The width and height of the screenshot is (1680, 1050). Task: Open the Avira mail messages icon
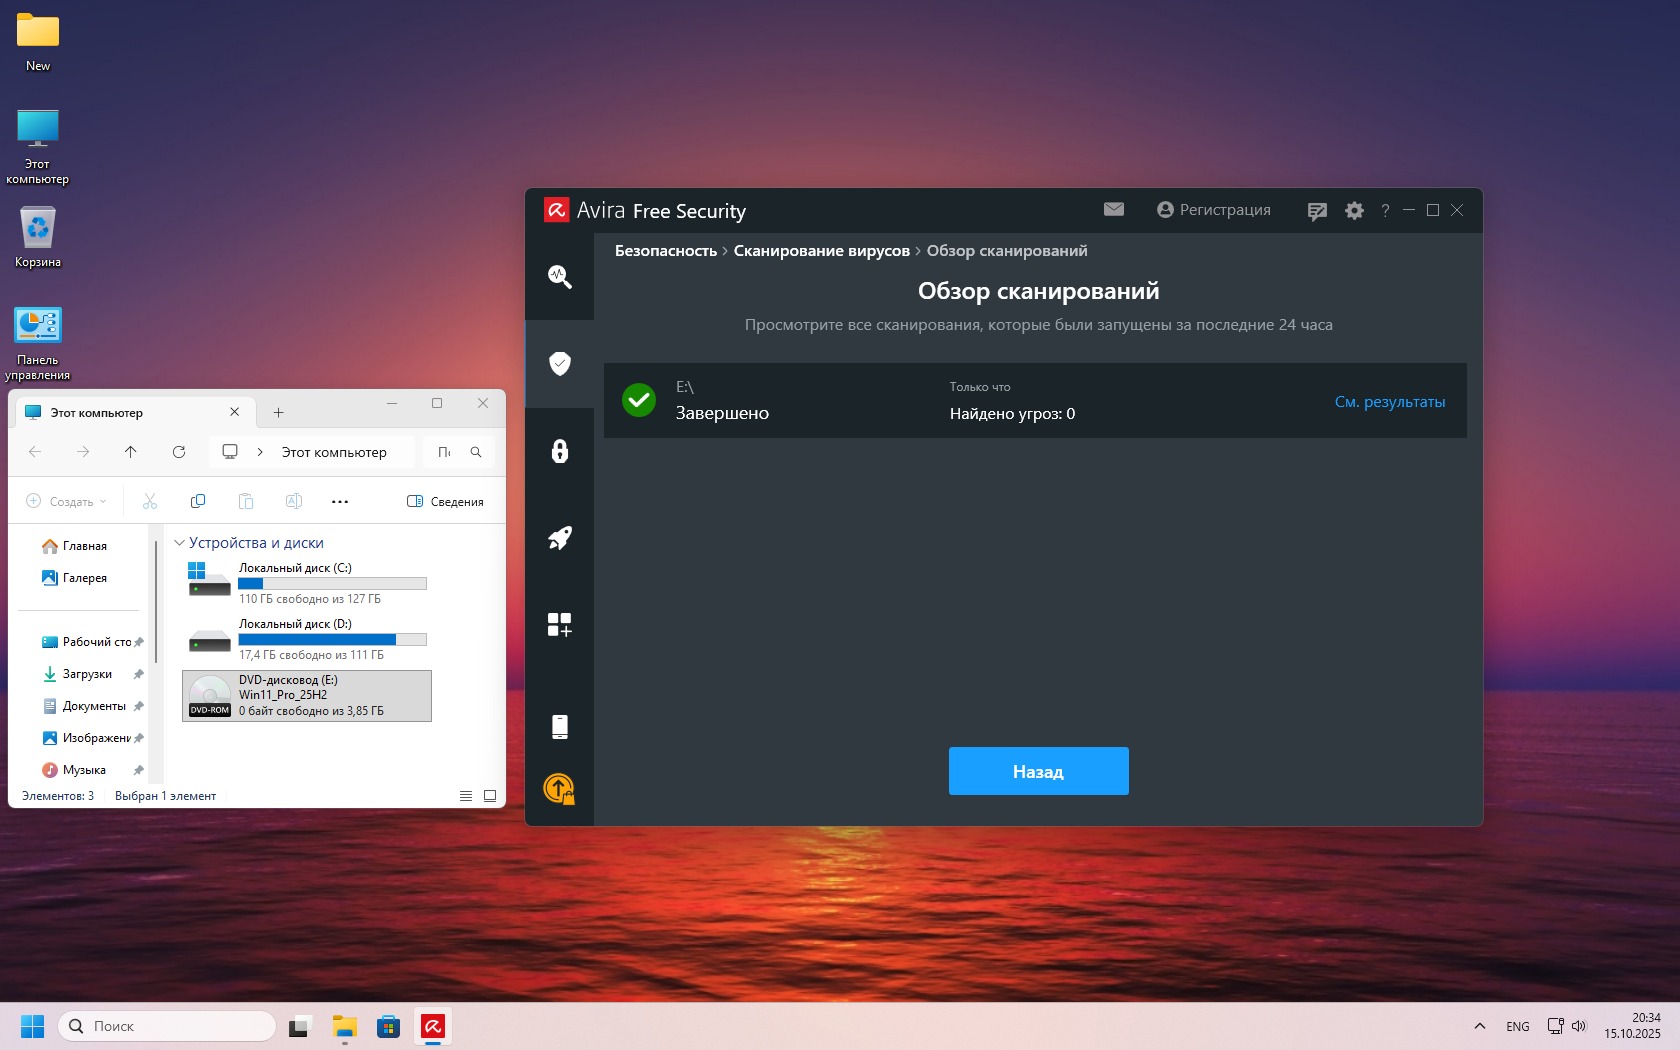[1113, 209]
